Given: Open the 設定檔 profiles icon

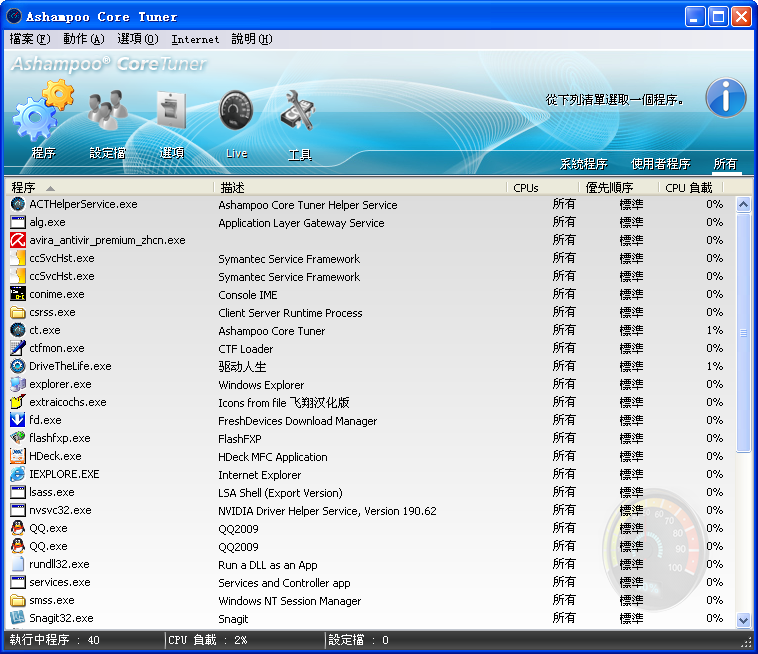Looking at the screenshot, I should pyautogui.click(x=107, y=112).
